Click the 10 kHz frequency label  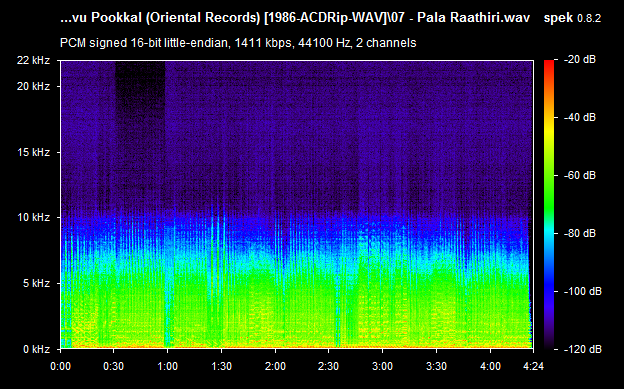tap(33, 217)
